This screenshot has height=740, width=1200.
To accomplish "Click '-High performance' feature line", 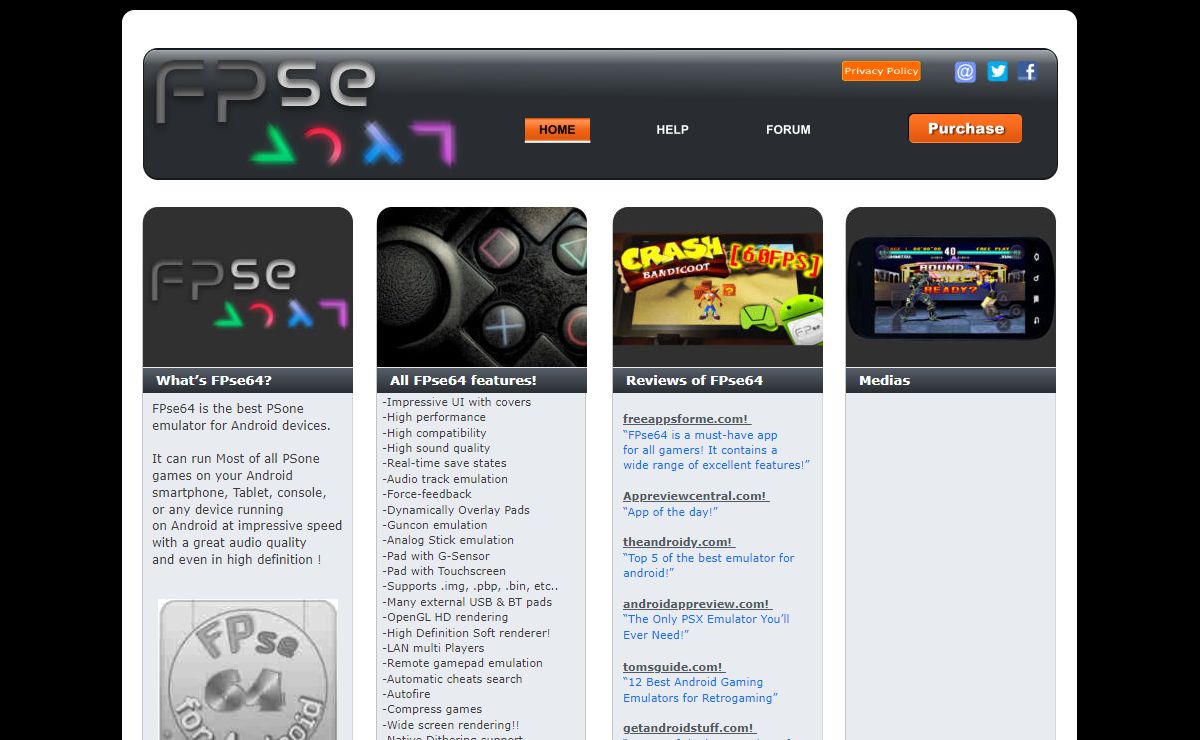I will [x=434, y=417].
